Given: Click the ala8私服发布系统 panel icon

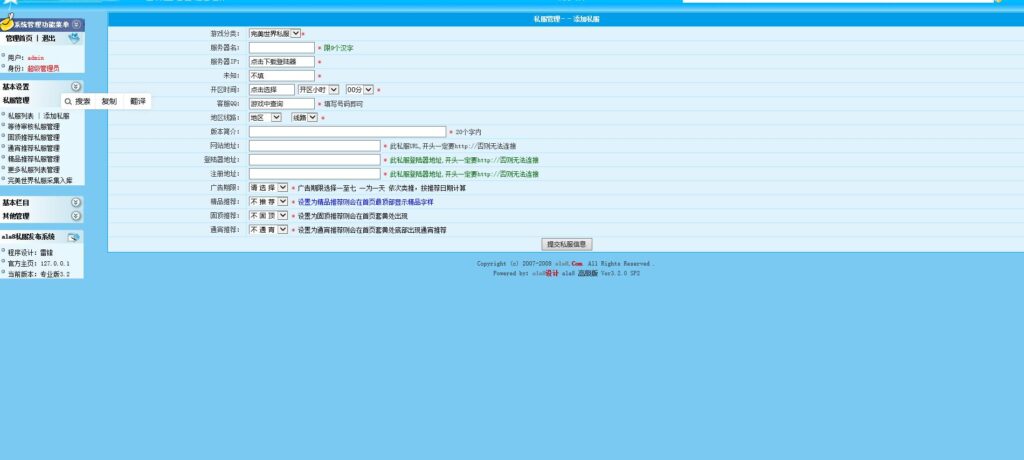Looking at the screenshot, I should [x=73, y=237].
